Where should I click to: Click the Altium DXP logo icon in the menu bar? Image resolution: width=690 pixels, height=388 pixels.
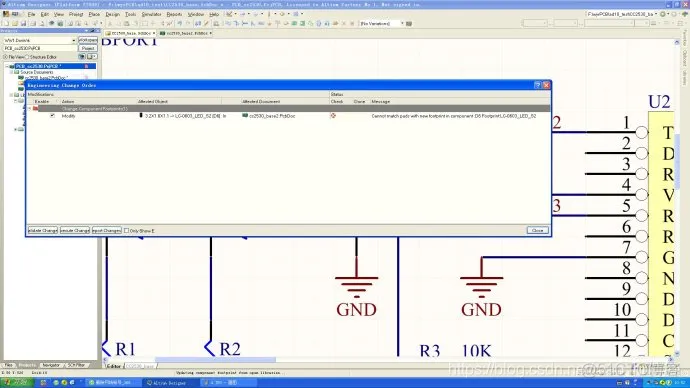point(6,14)
